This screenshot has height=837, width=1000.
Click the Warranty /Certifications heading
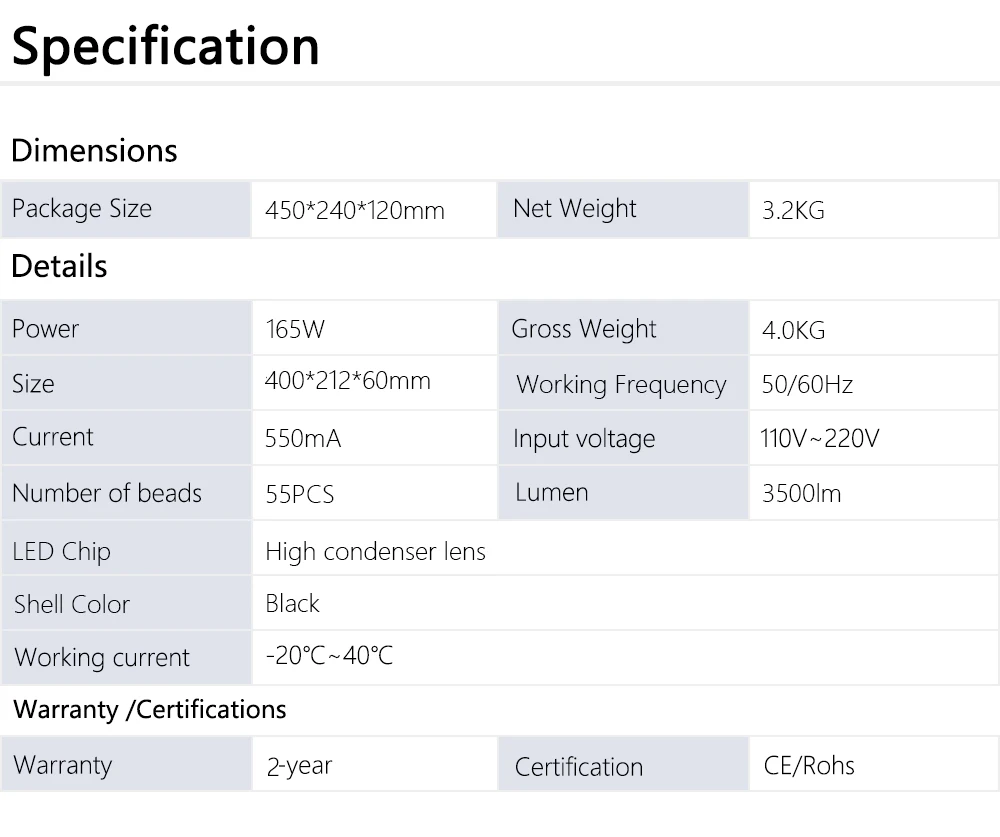tap(150, 710)
